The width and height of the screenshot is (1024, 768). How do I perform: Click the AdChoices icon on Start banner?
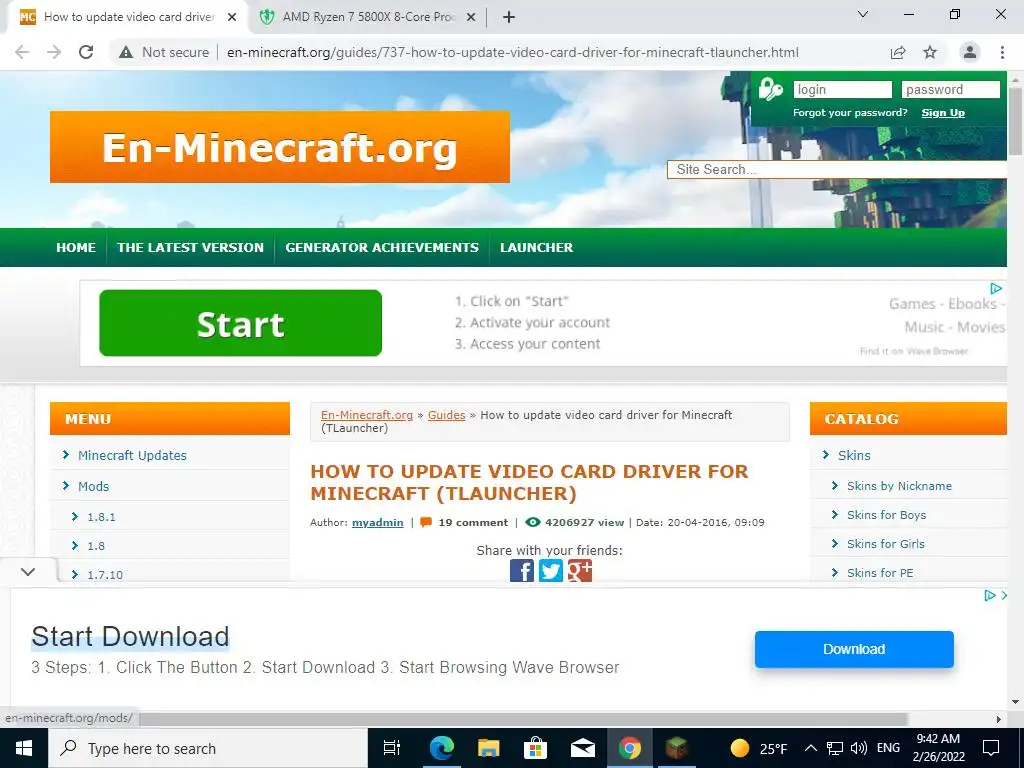click(996, 288)
